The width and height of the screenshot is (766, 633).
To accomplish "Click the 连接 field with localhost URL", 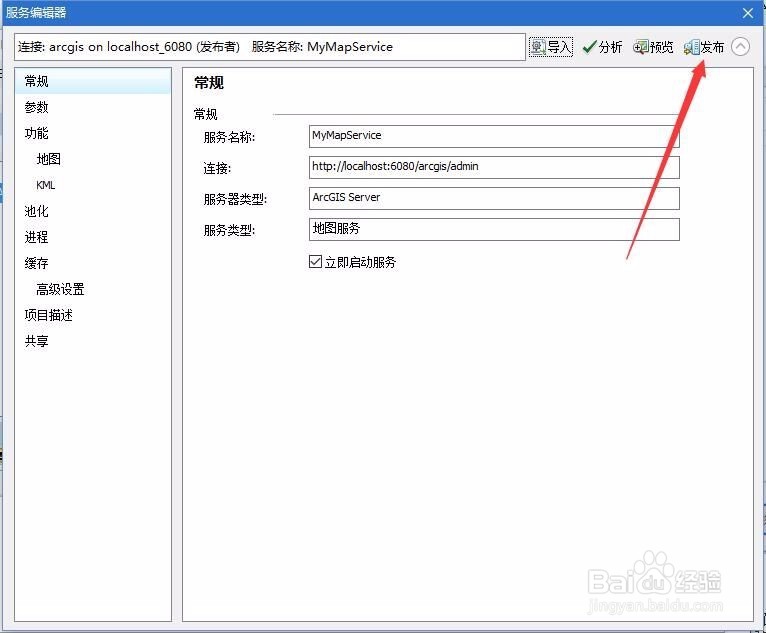I will point(494,167).
